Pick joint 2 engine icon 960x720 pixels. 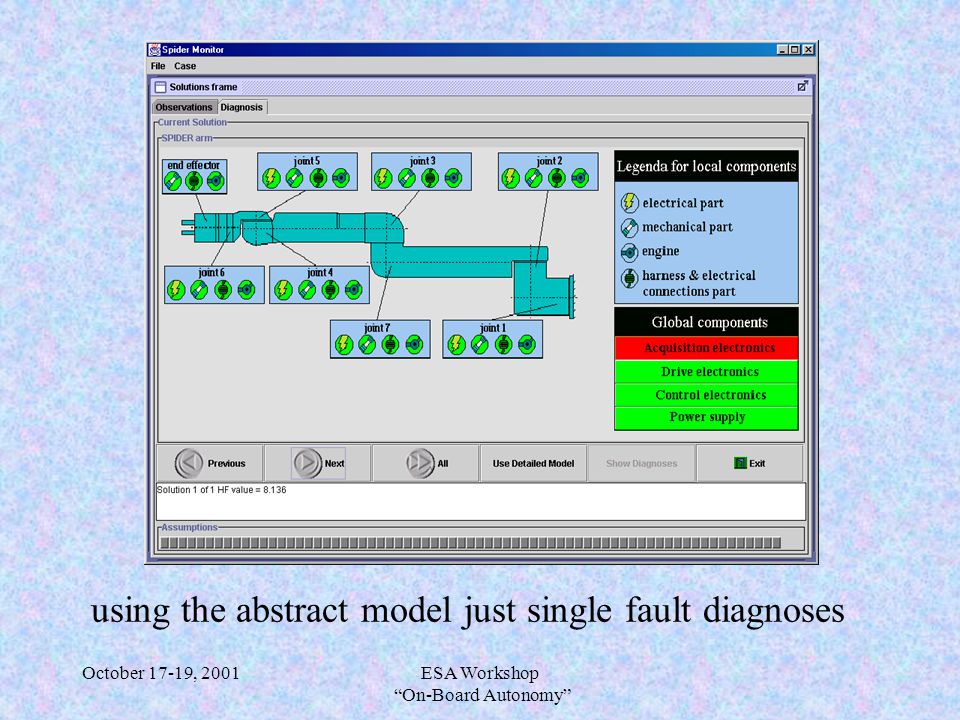(x=580, y=178)
